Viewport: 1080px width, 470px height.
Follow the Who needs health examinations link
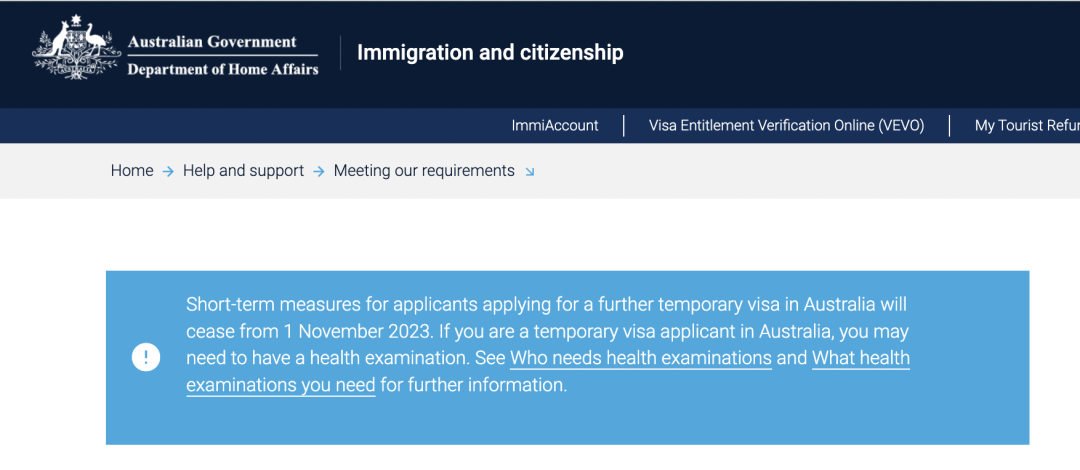641,358
